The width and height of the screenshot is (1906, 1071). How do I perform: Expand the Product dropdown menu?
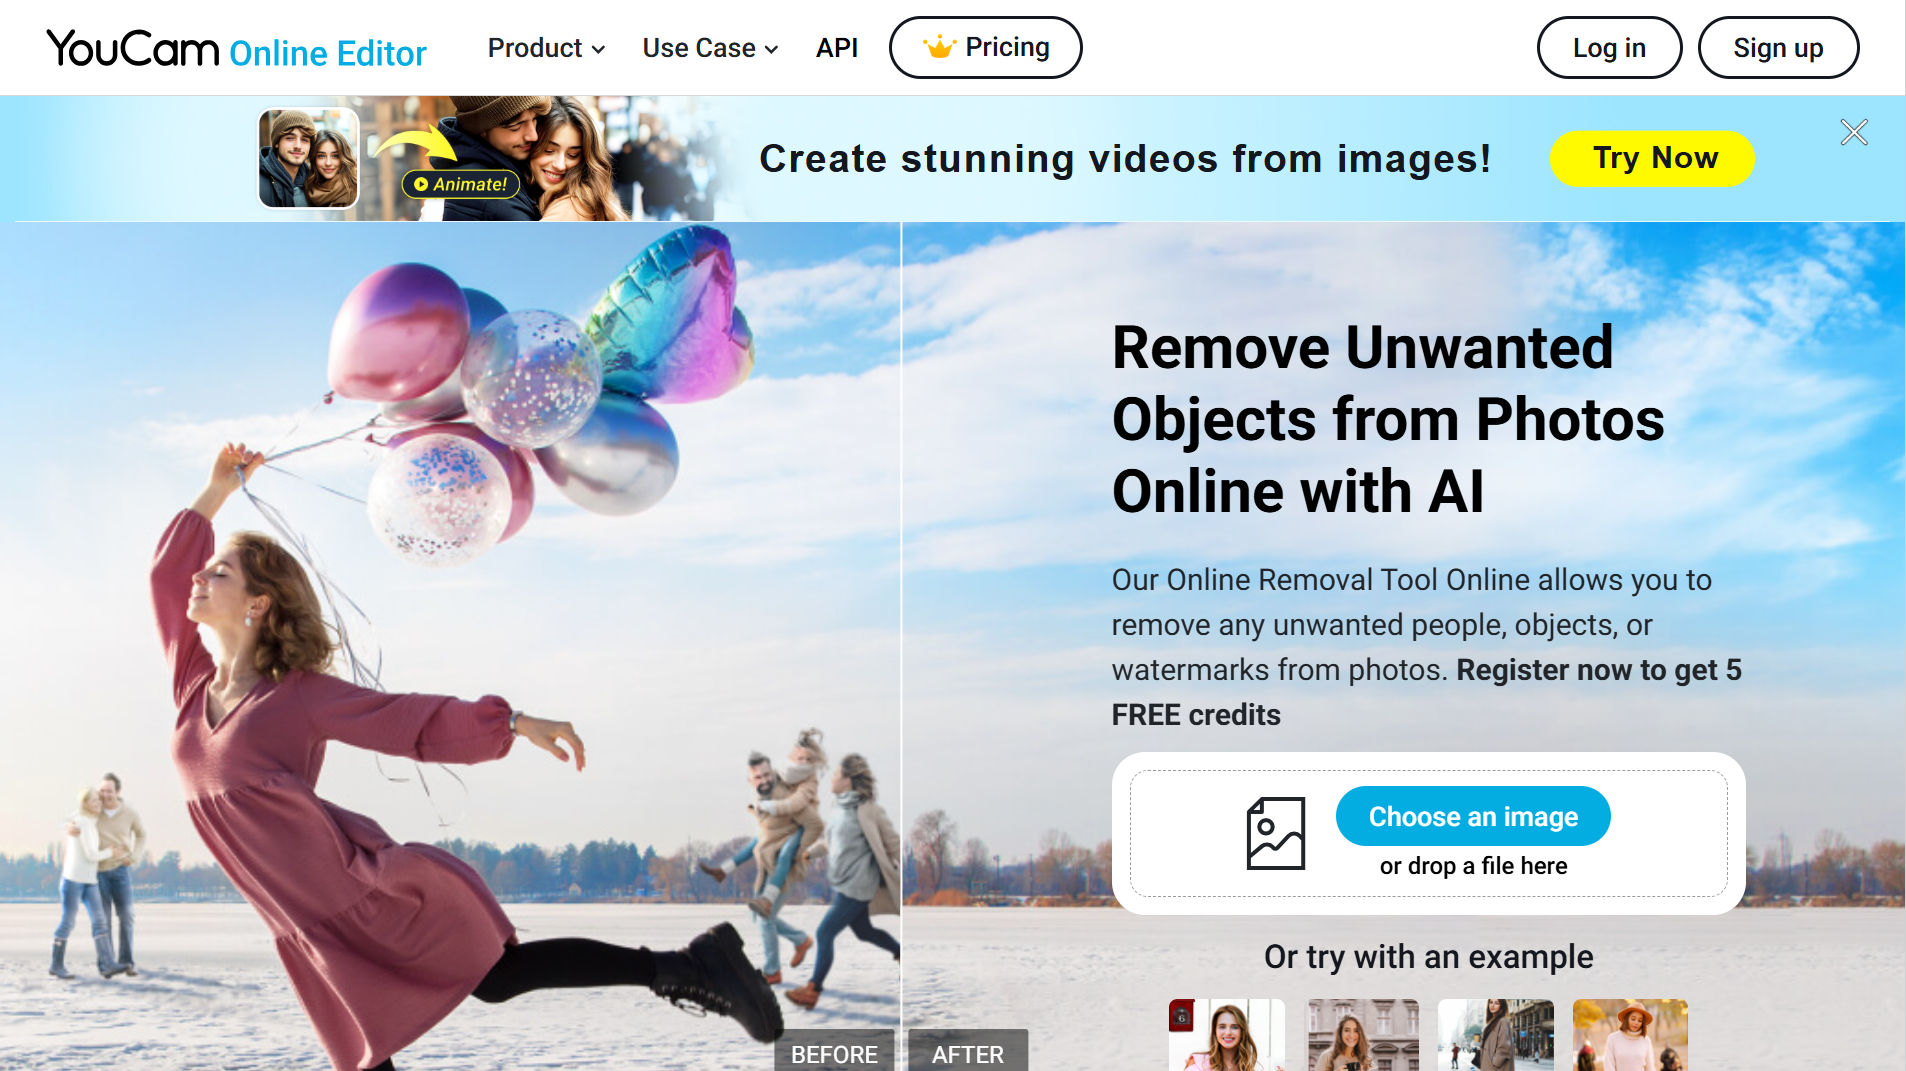click(x=546, y=48)
